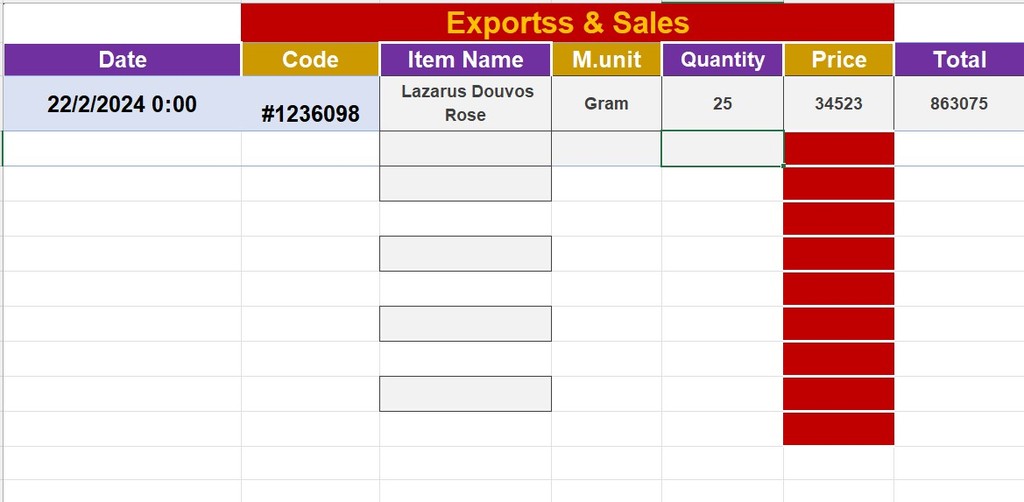1024x502 pixels.
Task: Click the last red cell in Price column
Action: (x=839, y=429)
